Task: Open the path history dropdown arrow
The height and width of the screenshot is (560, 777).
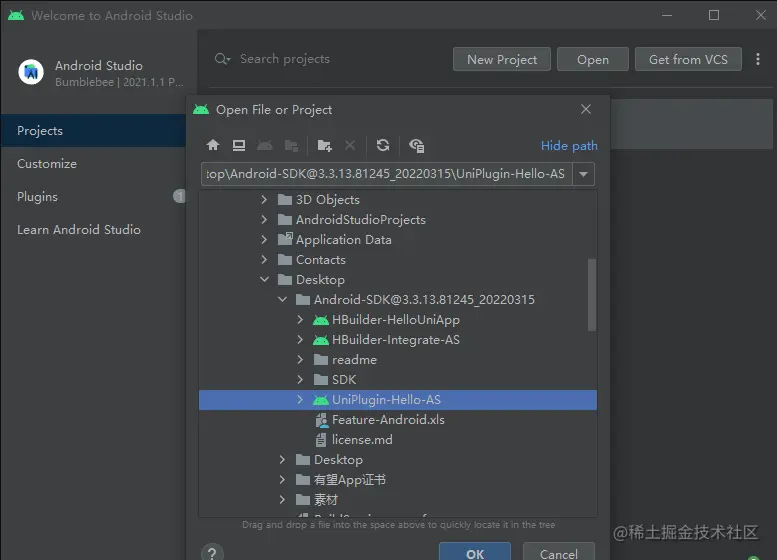Action: coord(583,174)
